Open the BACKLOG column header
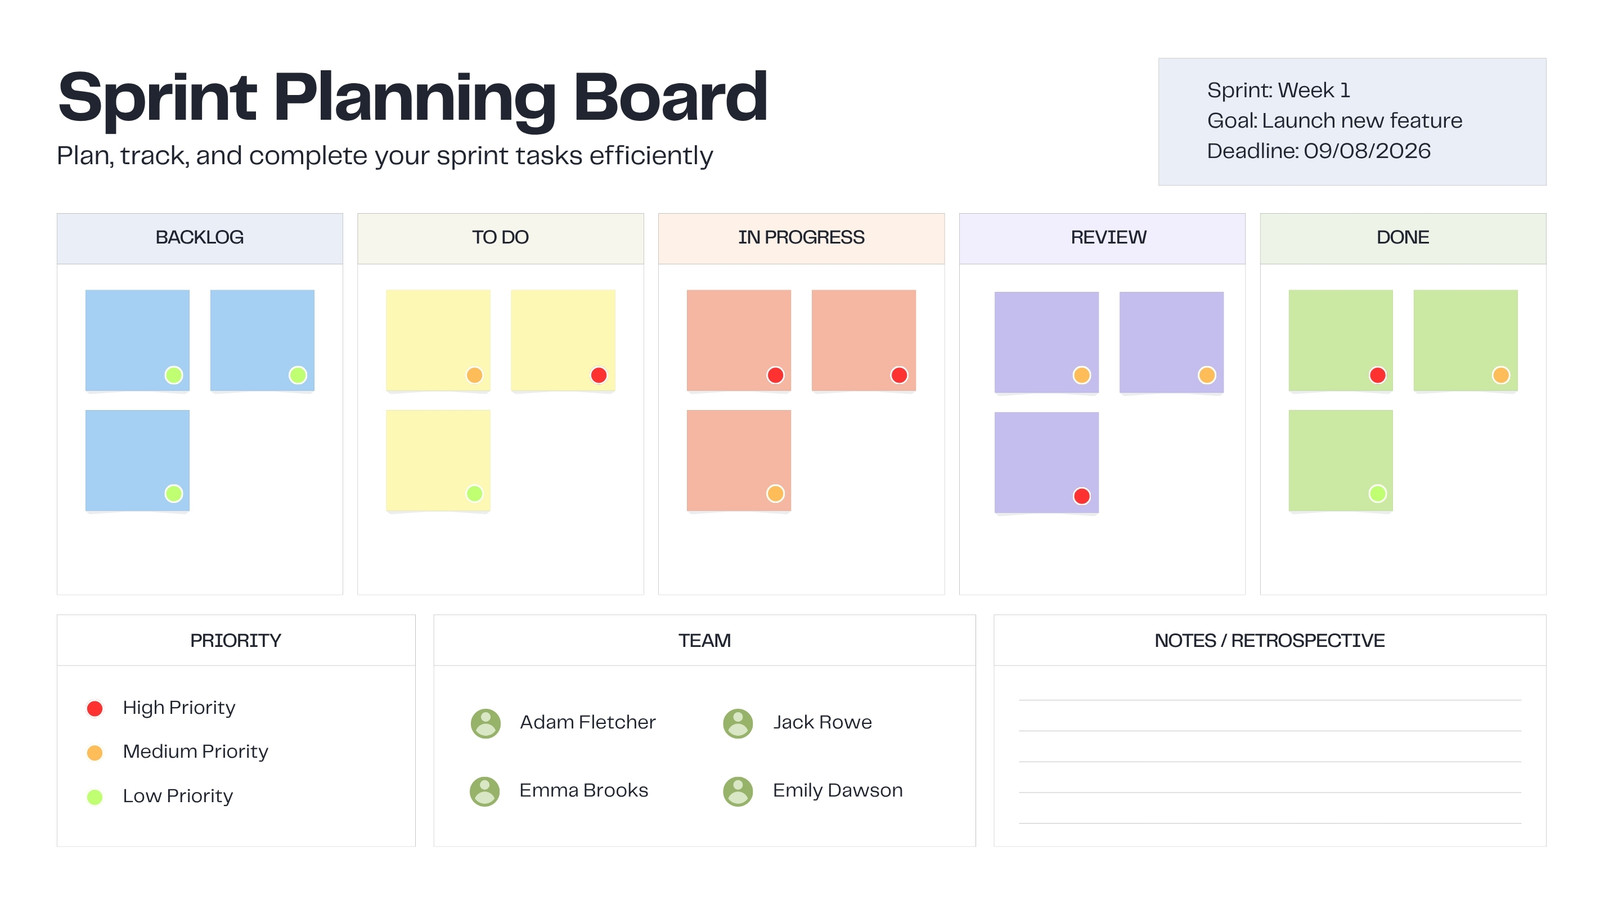Viewport: 1600px width, 900px height. pos(200,238)
